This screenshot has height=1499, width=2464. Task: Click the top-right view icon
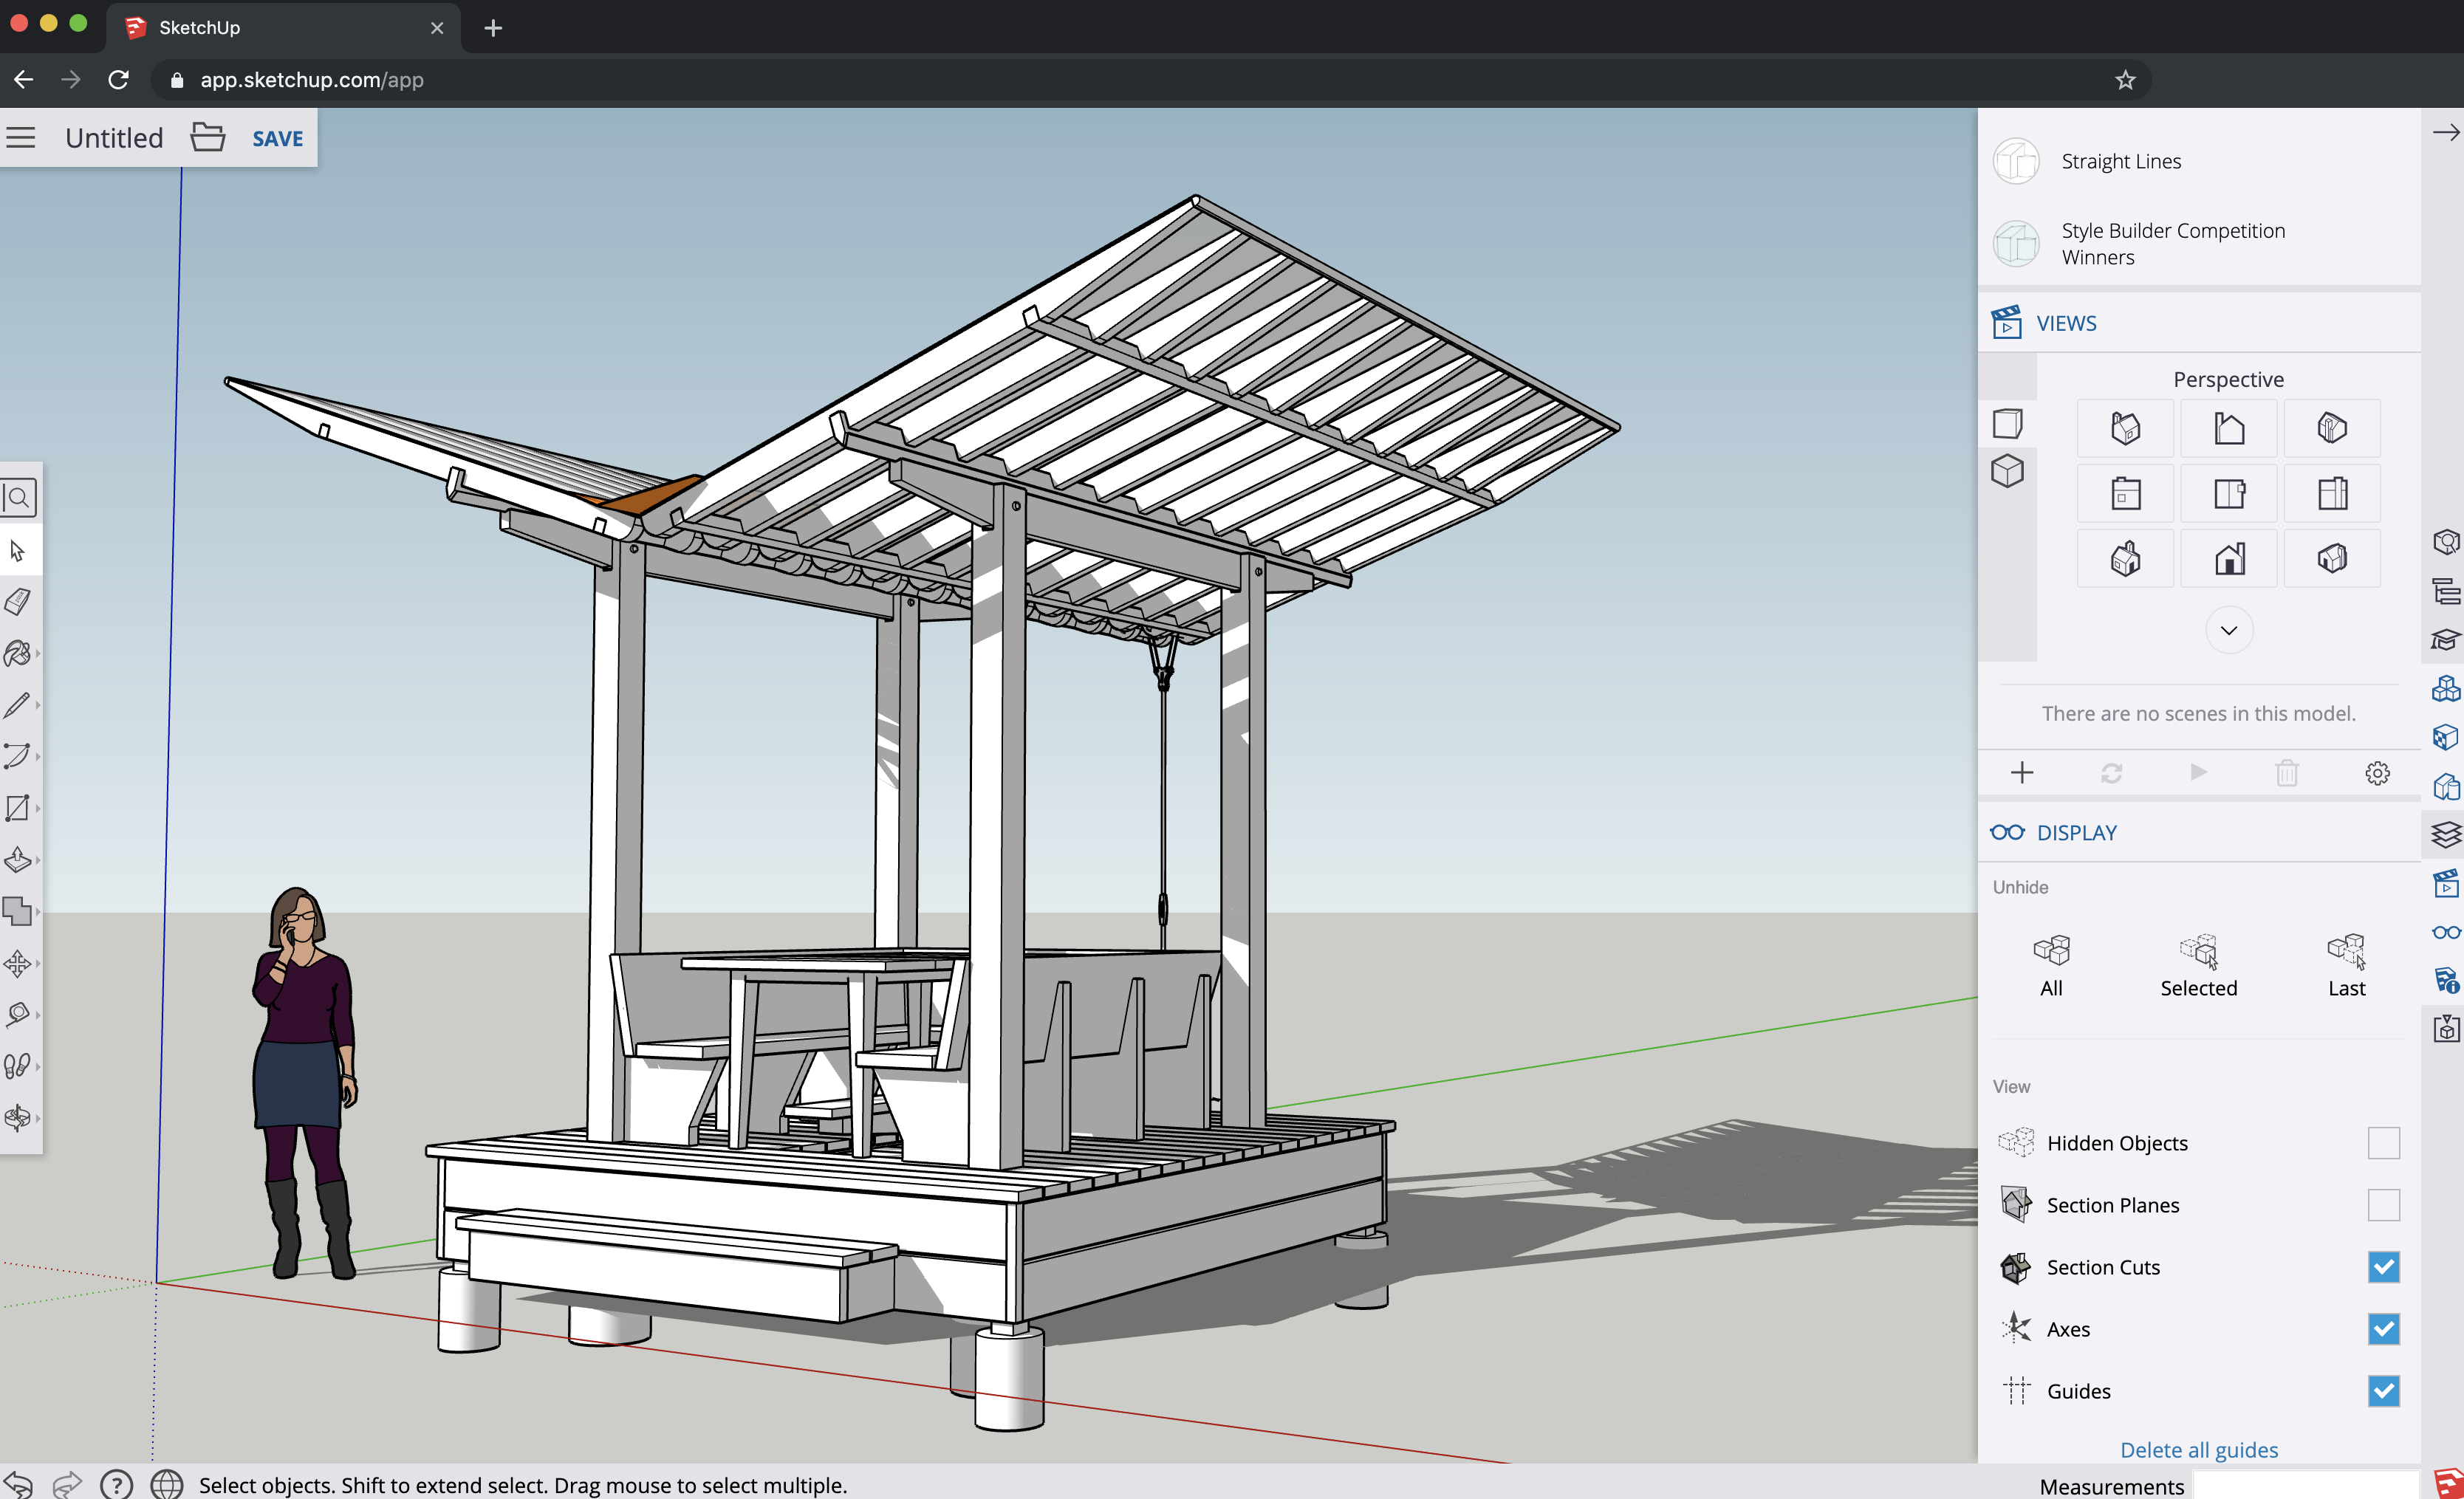click(x=2330, y=428)
